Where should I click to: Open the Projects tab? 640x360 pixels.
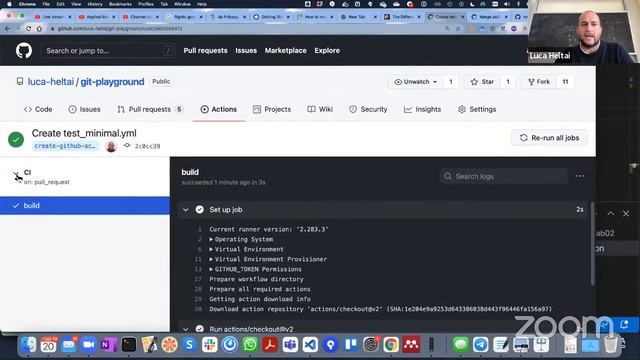[x=272, y=109]
